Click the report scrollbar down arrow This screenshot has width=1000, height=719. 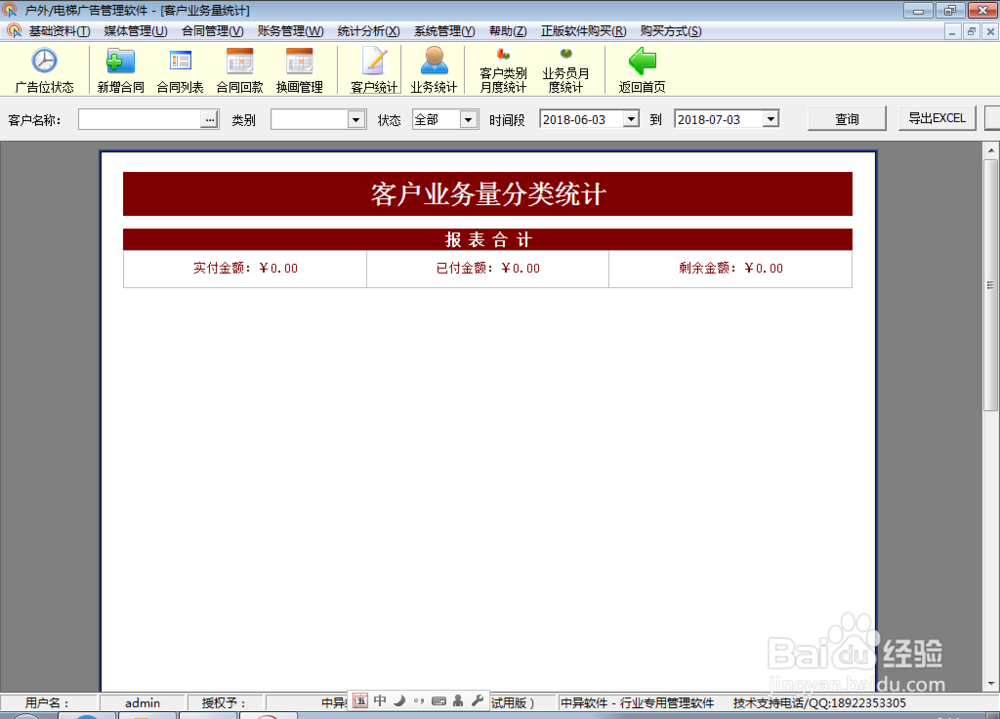click(990, 684)
